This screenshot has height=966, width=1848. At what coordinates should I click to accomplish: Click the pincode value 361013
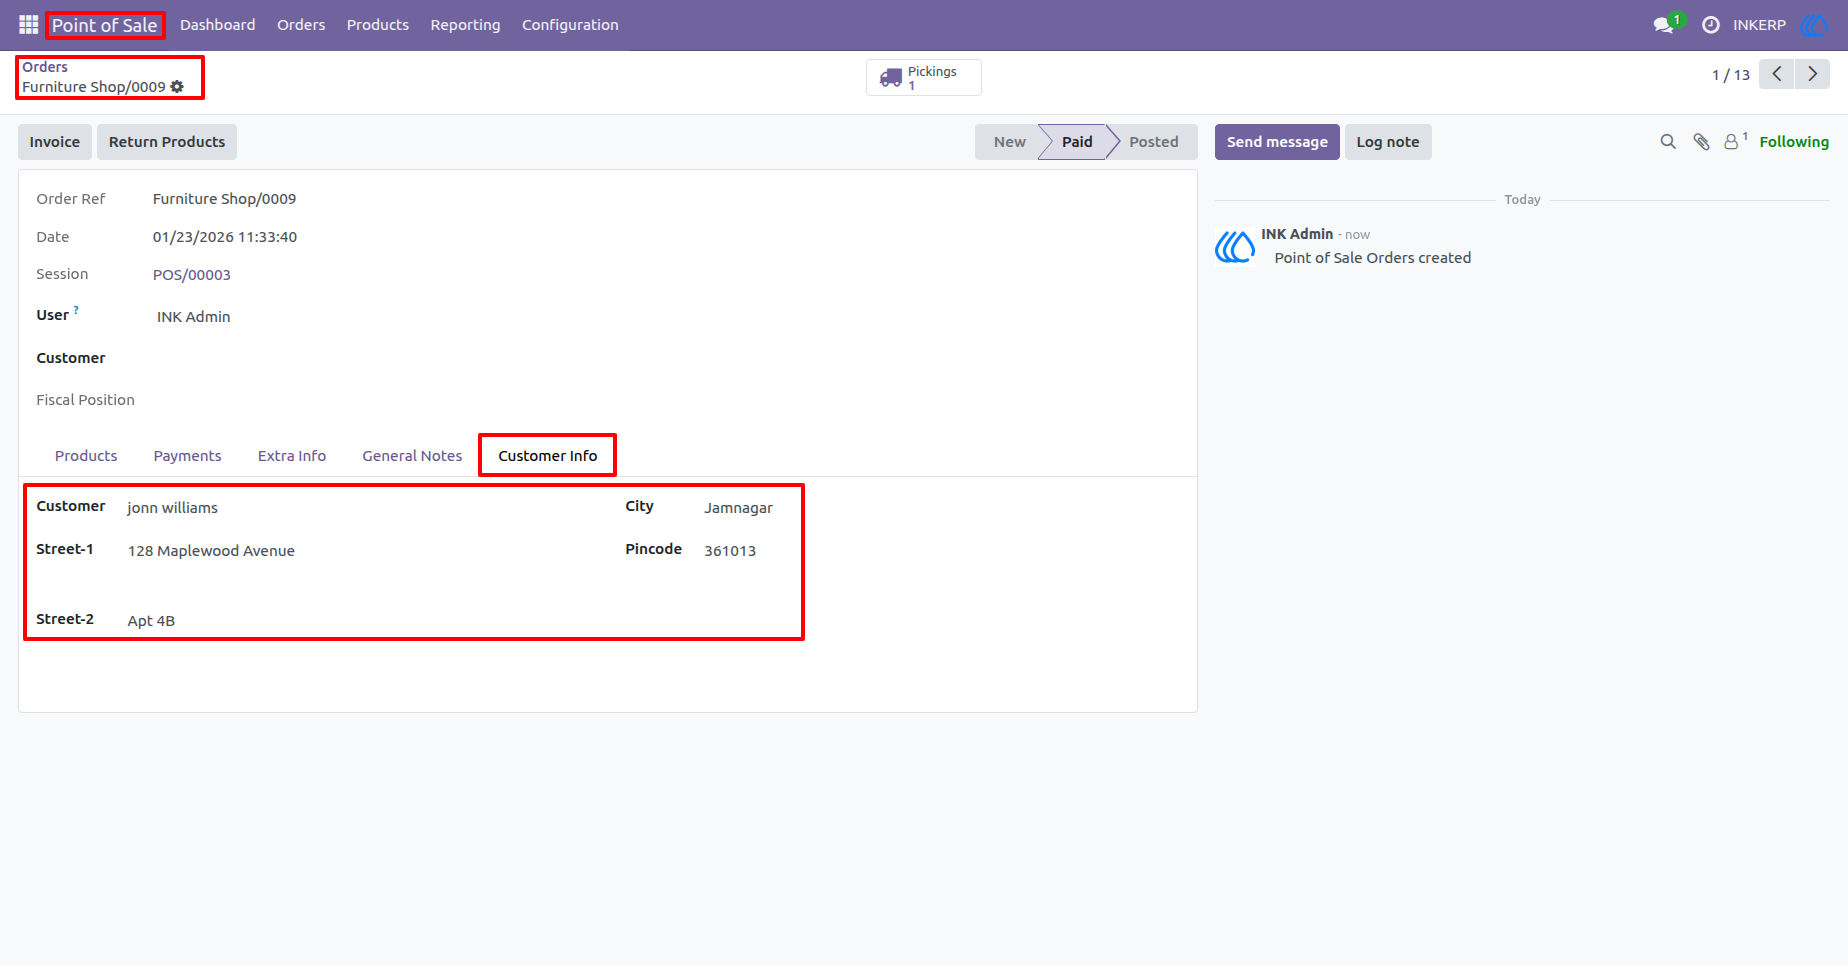click(730, 551)
